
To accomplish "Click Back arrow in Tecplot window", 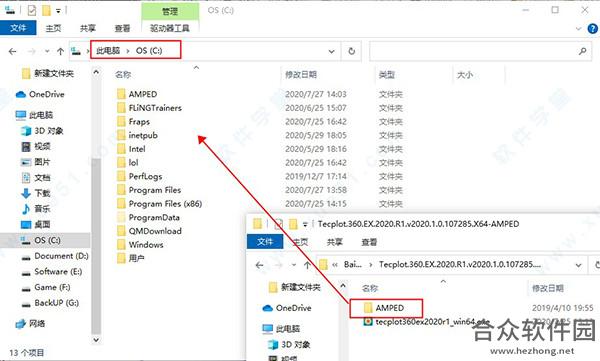I will pos(259,265).
